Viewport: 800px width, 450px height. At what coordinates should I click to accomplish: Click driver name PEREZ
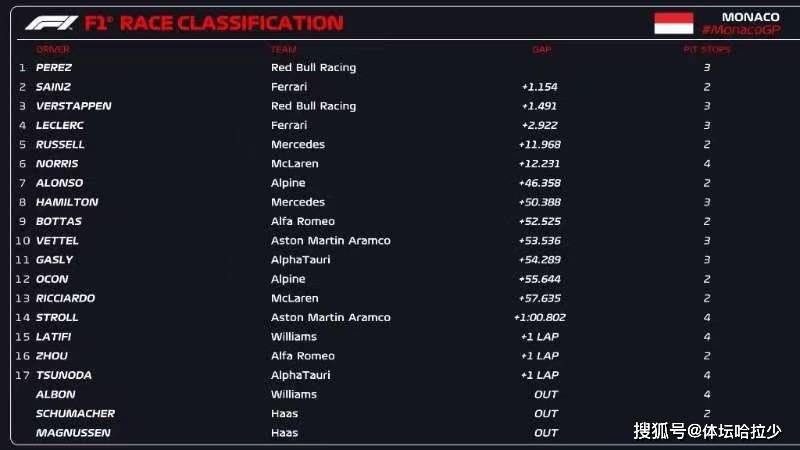pyautogui.click(x=54, y=67)
